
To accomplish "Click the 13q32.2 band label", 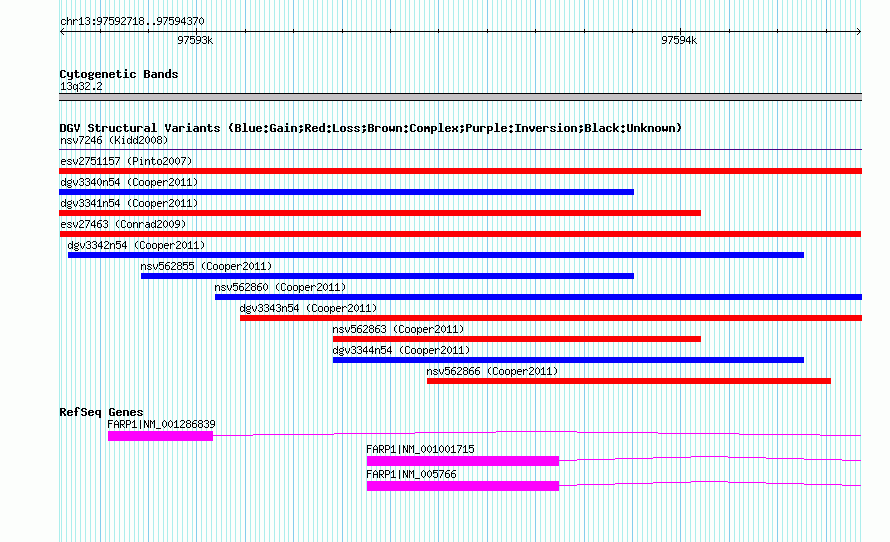I will click(x=81, y=86).
